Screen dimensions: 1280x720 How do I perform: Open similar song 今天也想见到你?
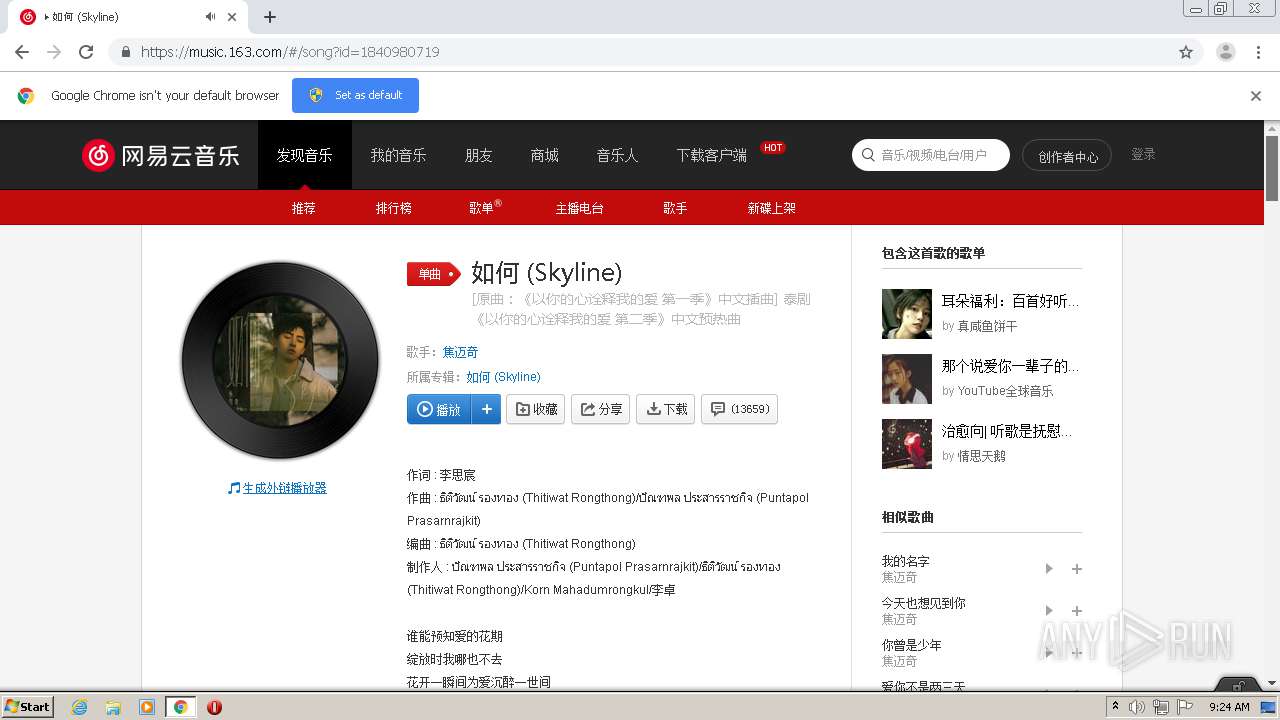point(923,603)
